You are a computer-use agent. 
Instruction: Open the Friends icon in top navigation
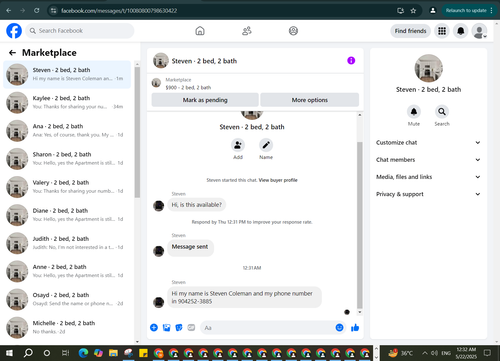[247, 31]
